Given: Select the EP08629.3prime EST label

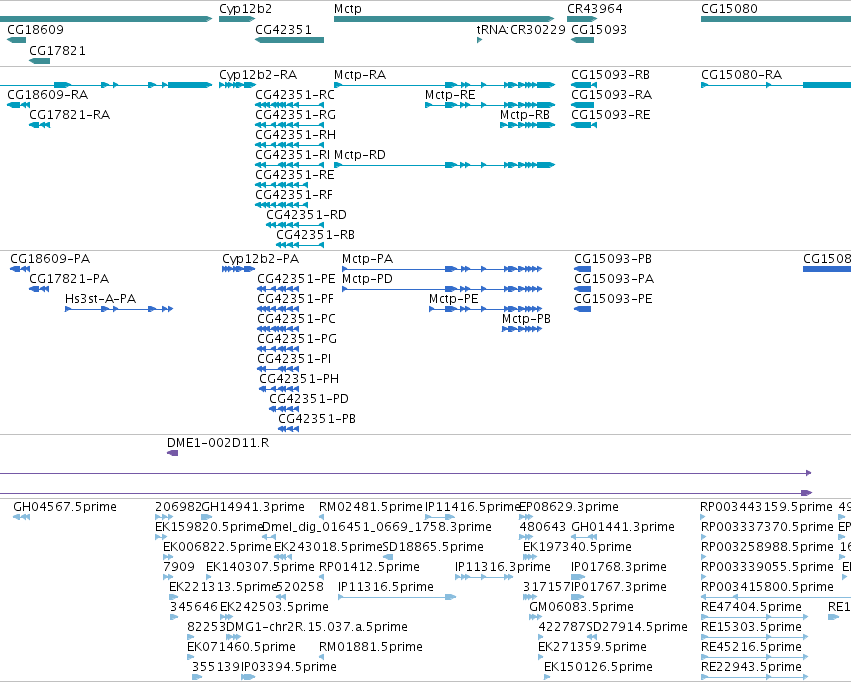Looking at the screenshot, I should pos(569,507).
